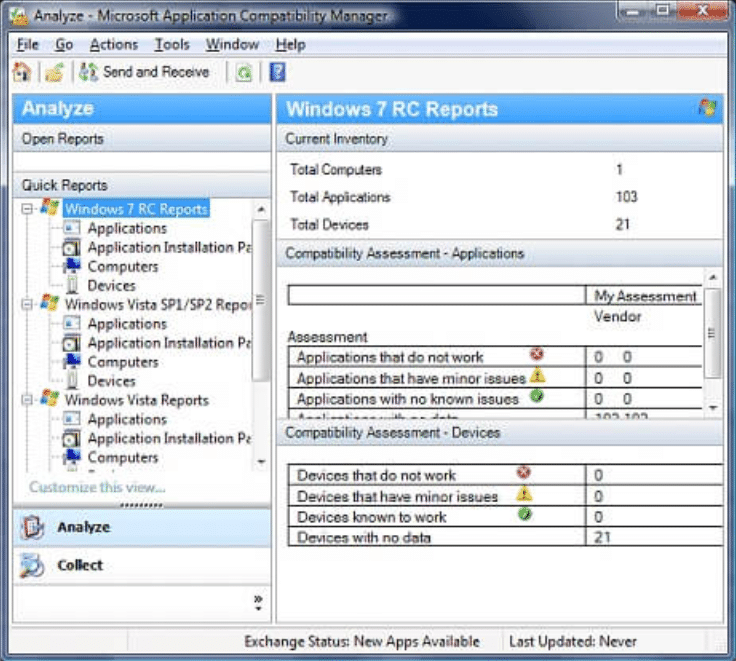Click installation package icon under Windows 7 RC
Viewport: 736px width, 661px height.
[x=71, y=247]
